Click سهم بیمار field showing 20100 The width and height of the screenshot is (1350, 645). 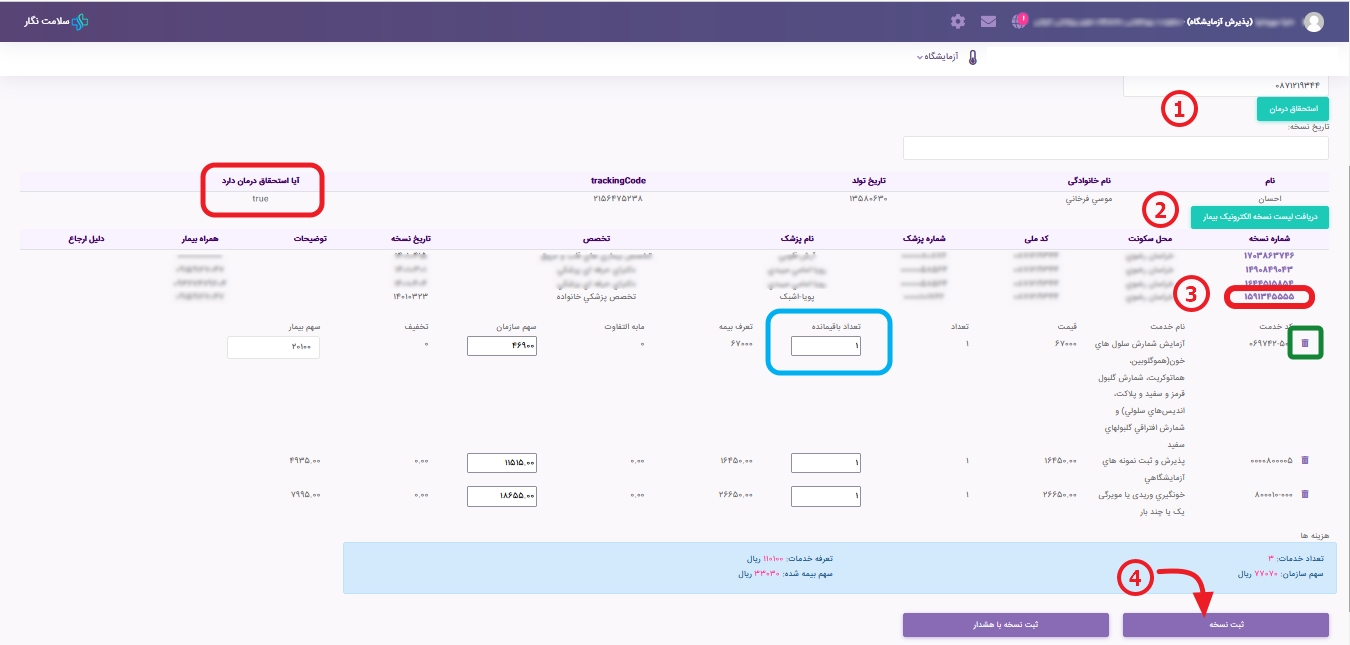[x=273, y=347]
